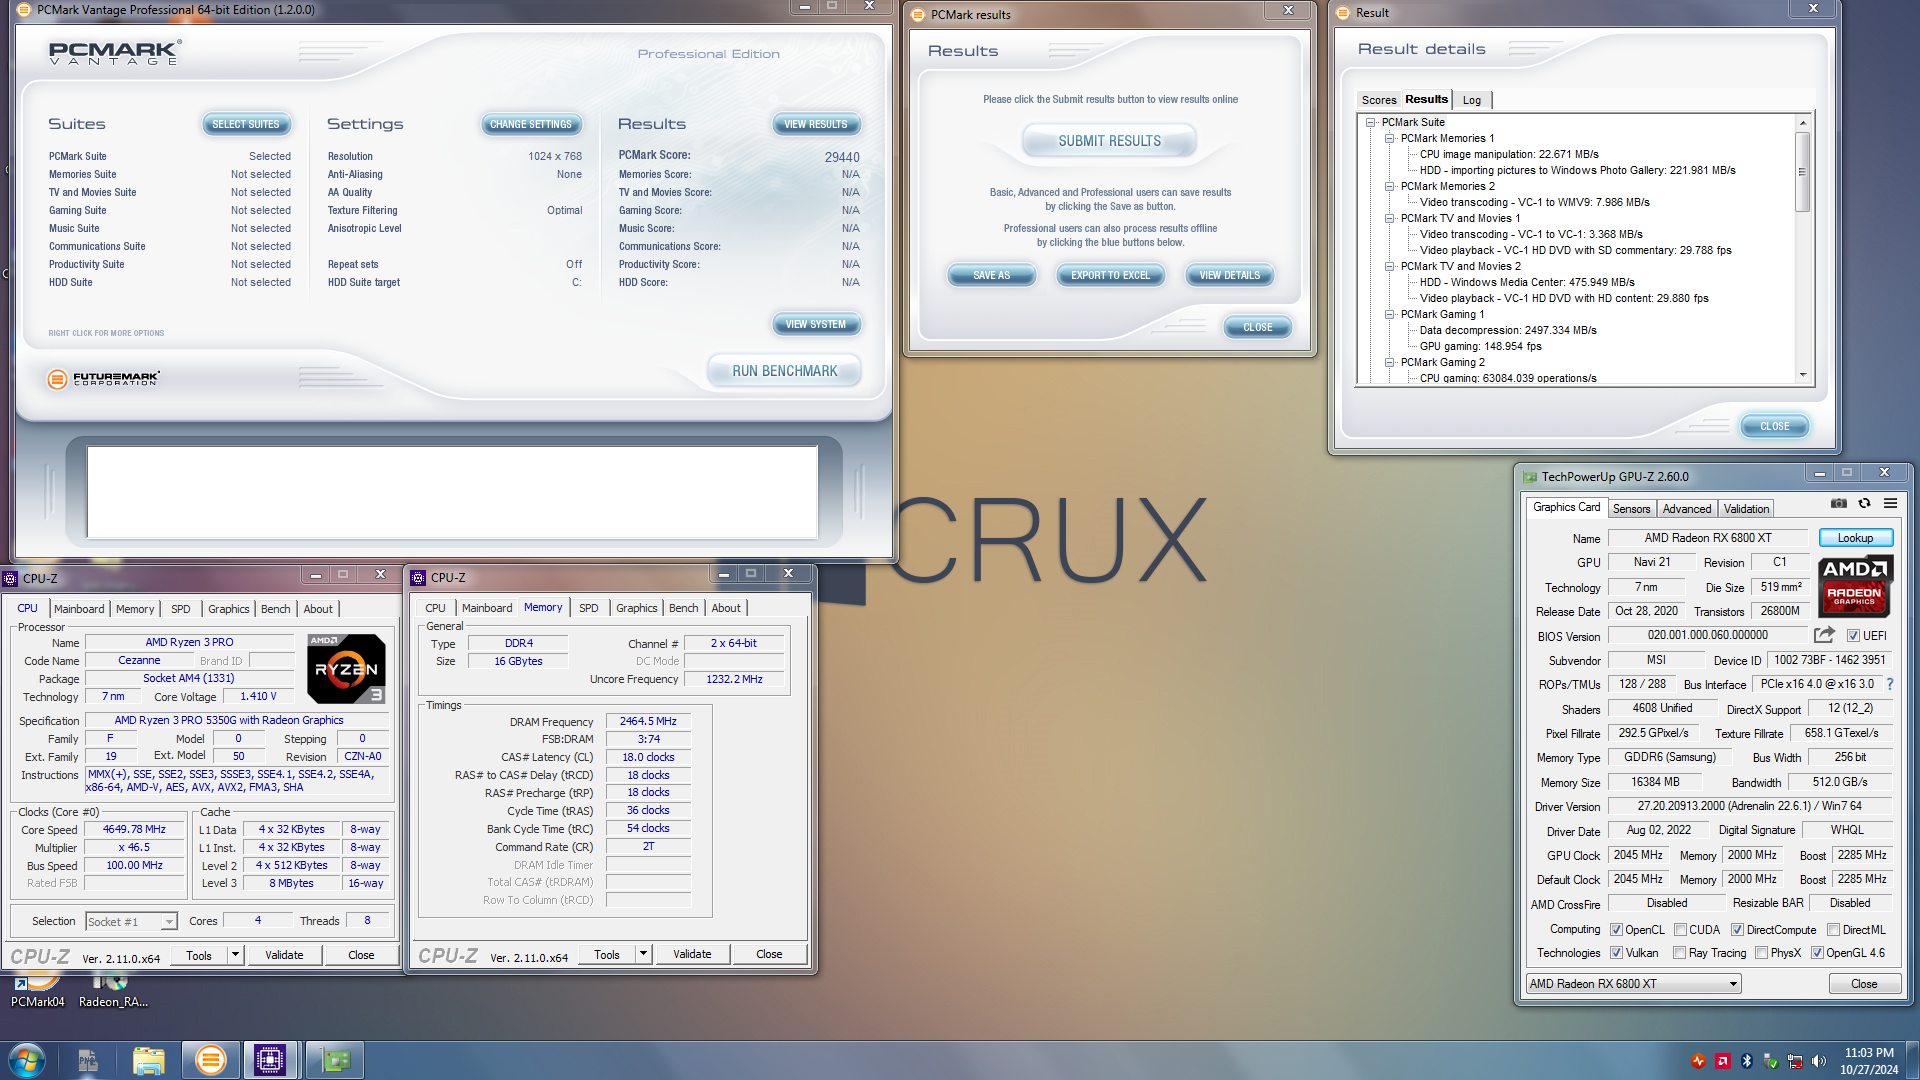
Task: Click the RUN BENCHMARK button
Action: (784, 371)
